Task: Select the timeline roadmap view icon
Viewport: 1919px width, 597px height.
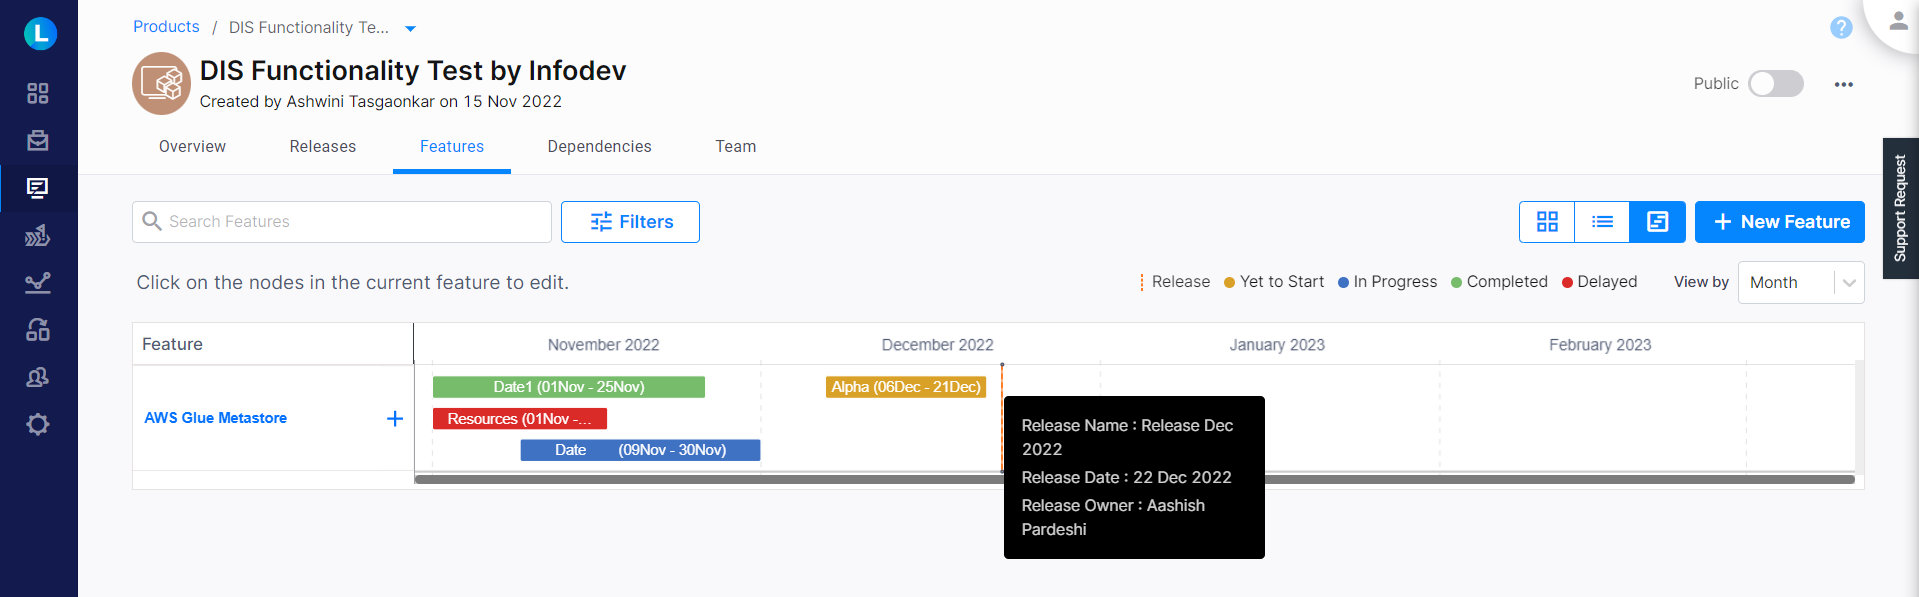Action: 1657,222
